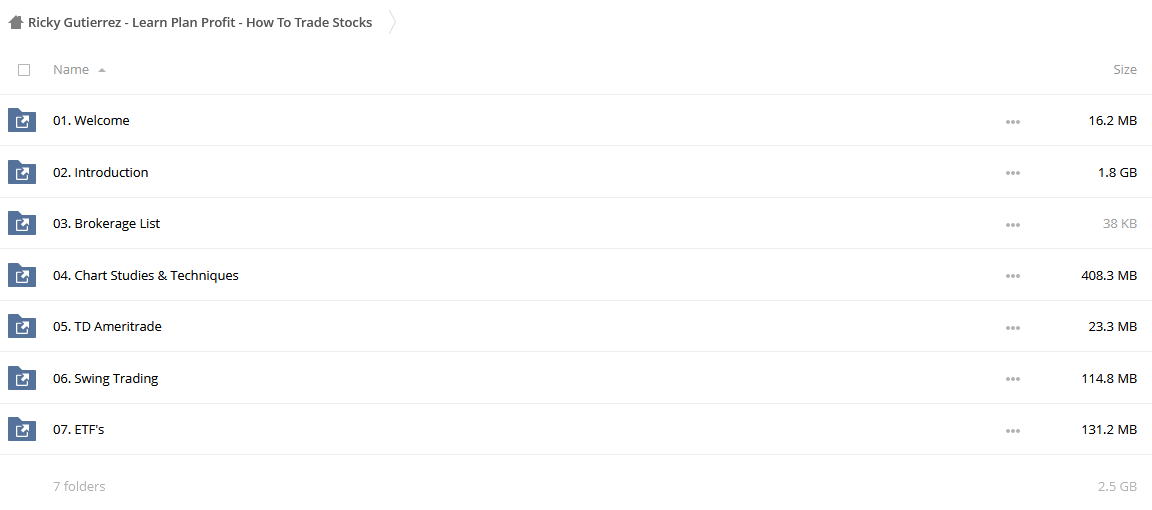Click the home icon in breadcrumb
1152x510 pixels.
click(x=16, y=23)
